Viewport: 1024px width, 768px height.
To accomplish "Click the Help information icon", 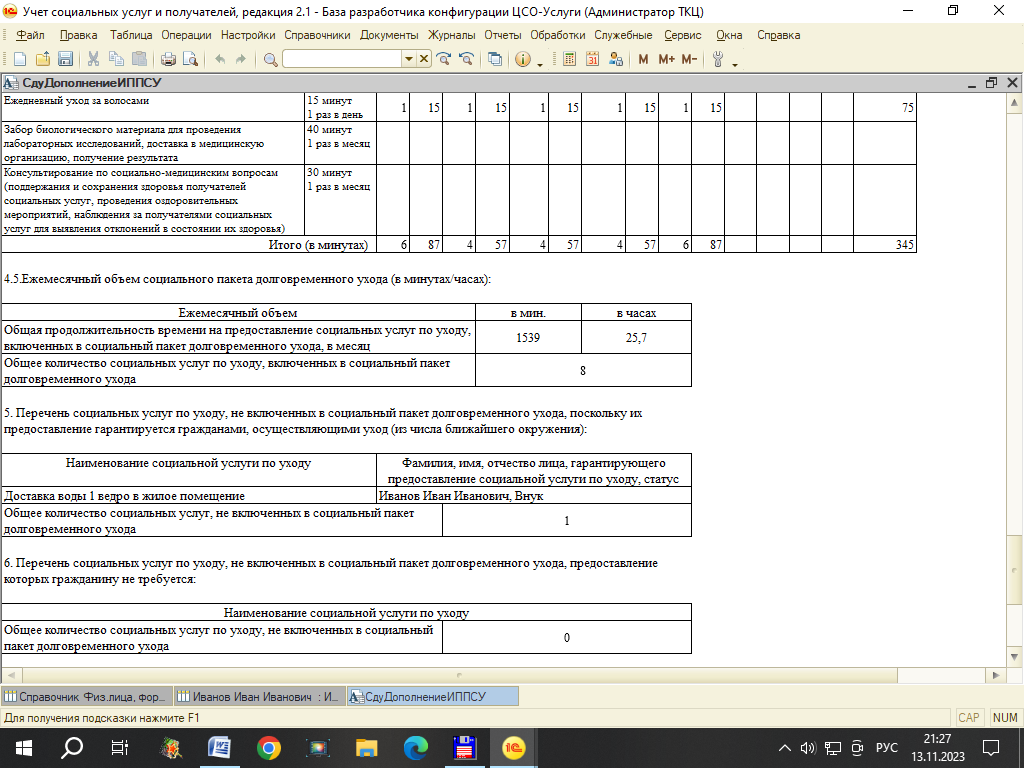I will 522,59.
